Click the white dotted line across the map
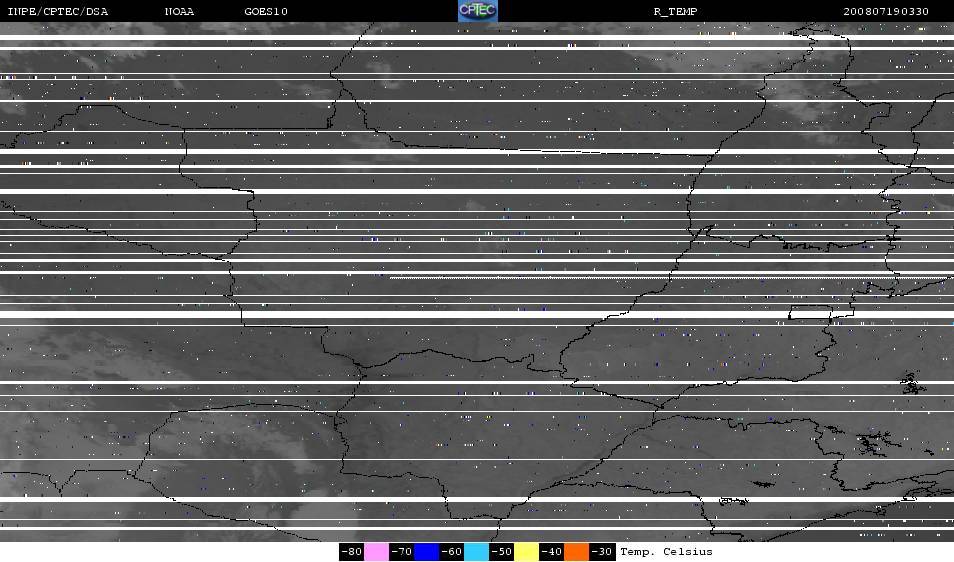The height and width of the screenshot is (562, 954). [x=640, y=277]
